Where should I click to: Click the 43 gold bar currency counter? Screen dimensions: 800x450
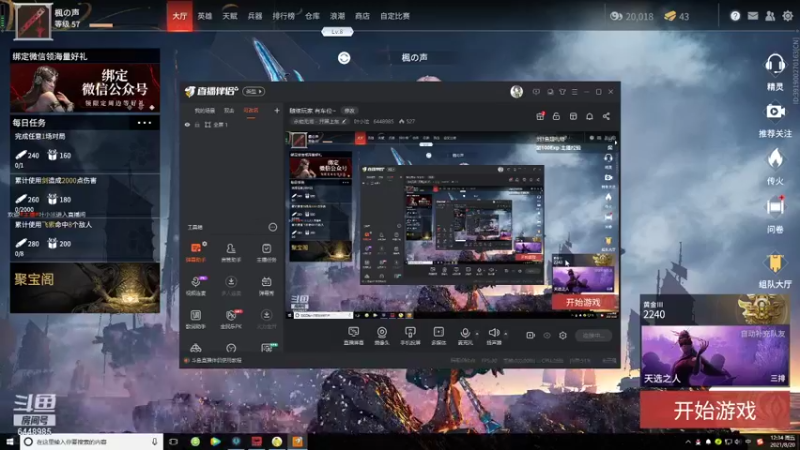point(677,16)
